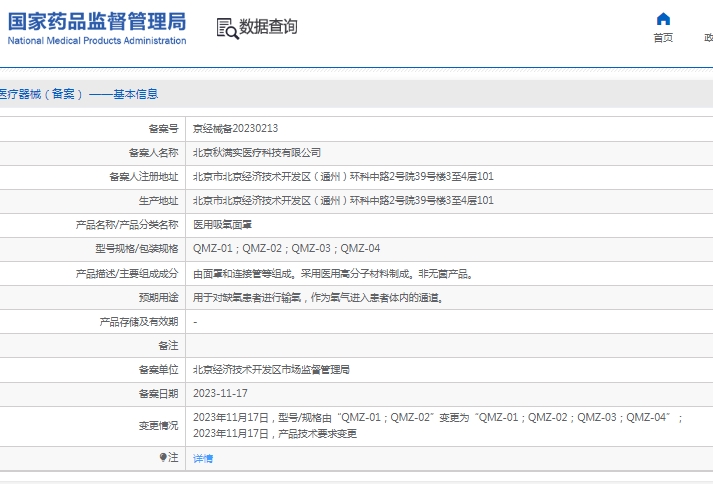Viewport: 713px width, 484px height.
Task: Click the 国家药品监督管理局 logo
Action: [x=97, y=21]
